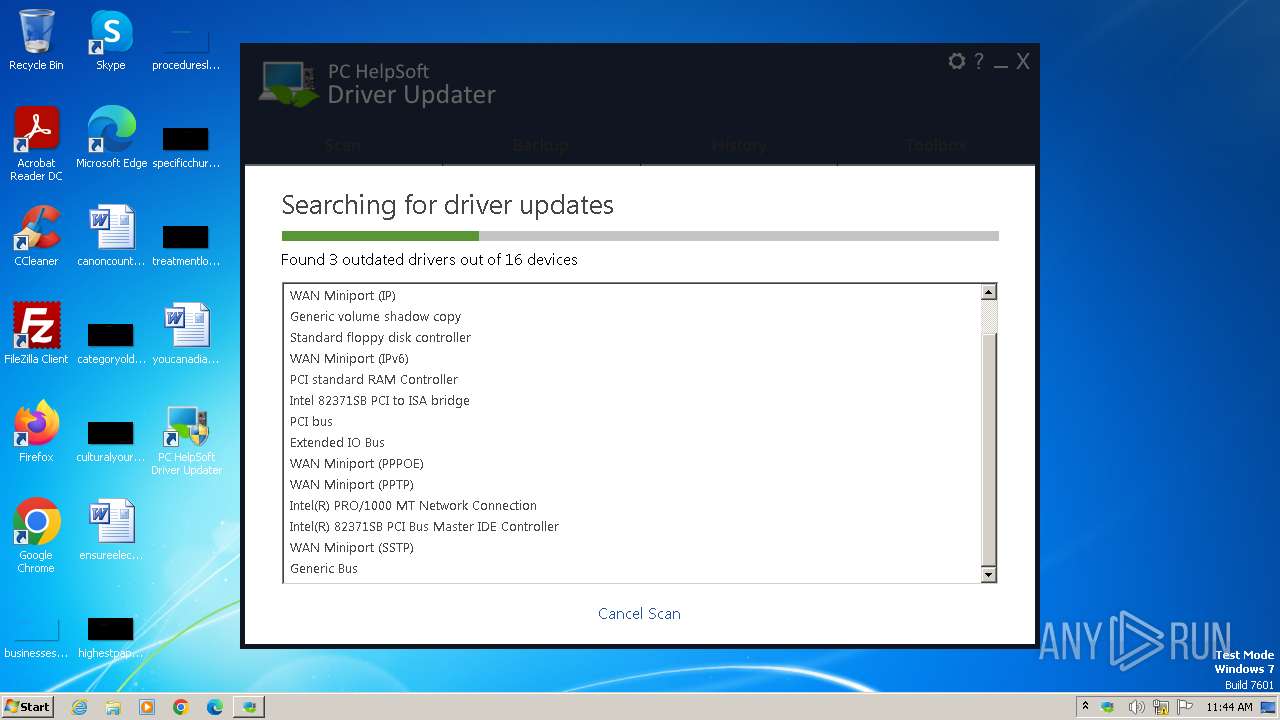Open youcanadia Word document icon
The width and height of the screenshot is (1280, 720).
186,334
